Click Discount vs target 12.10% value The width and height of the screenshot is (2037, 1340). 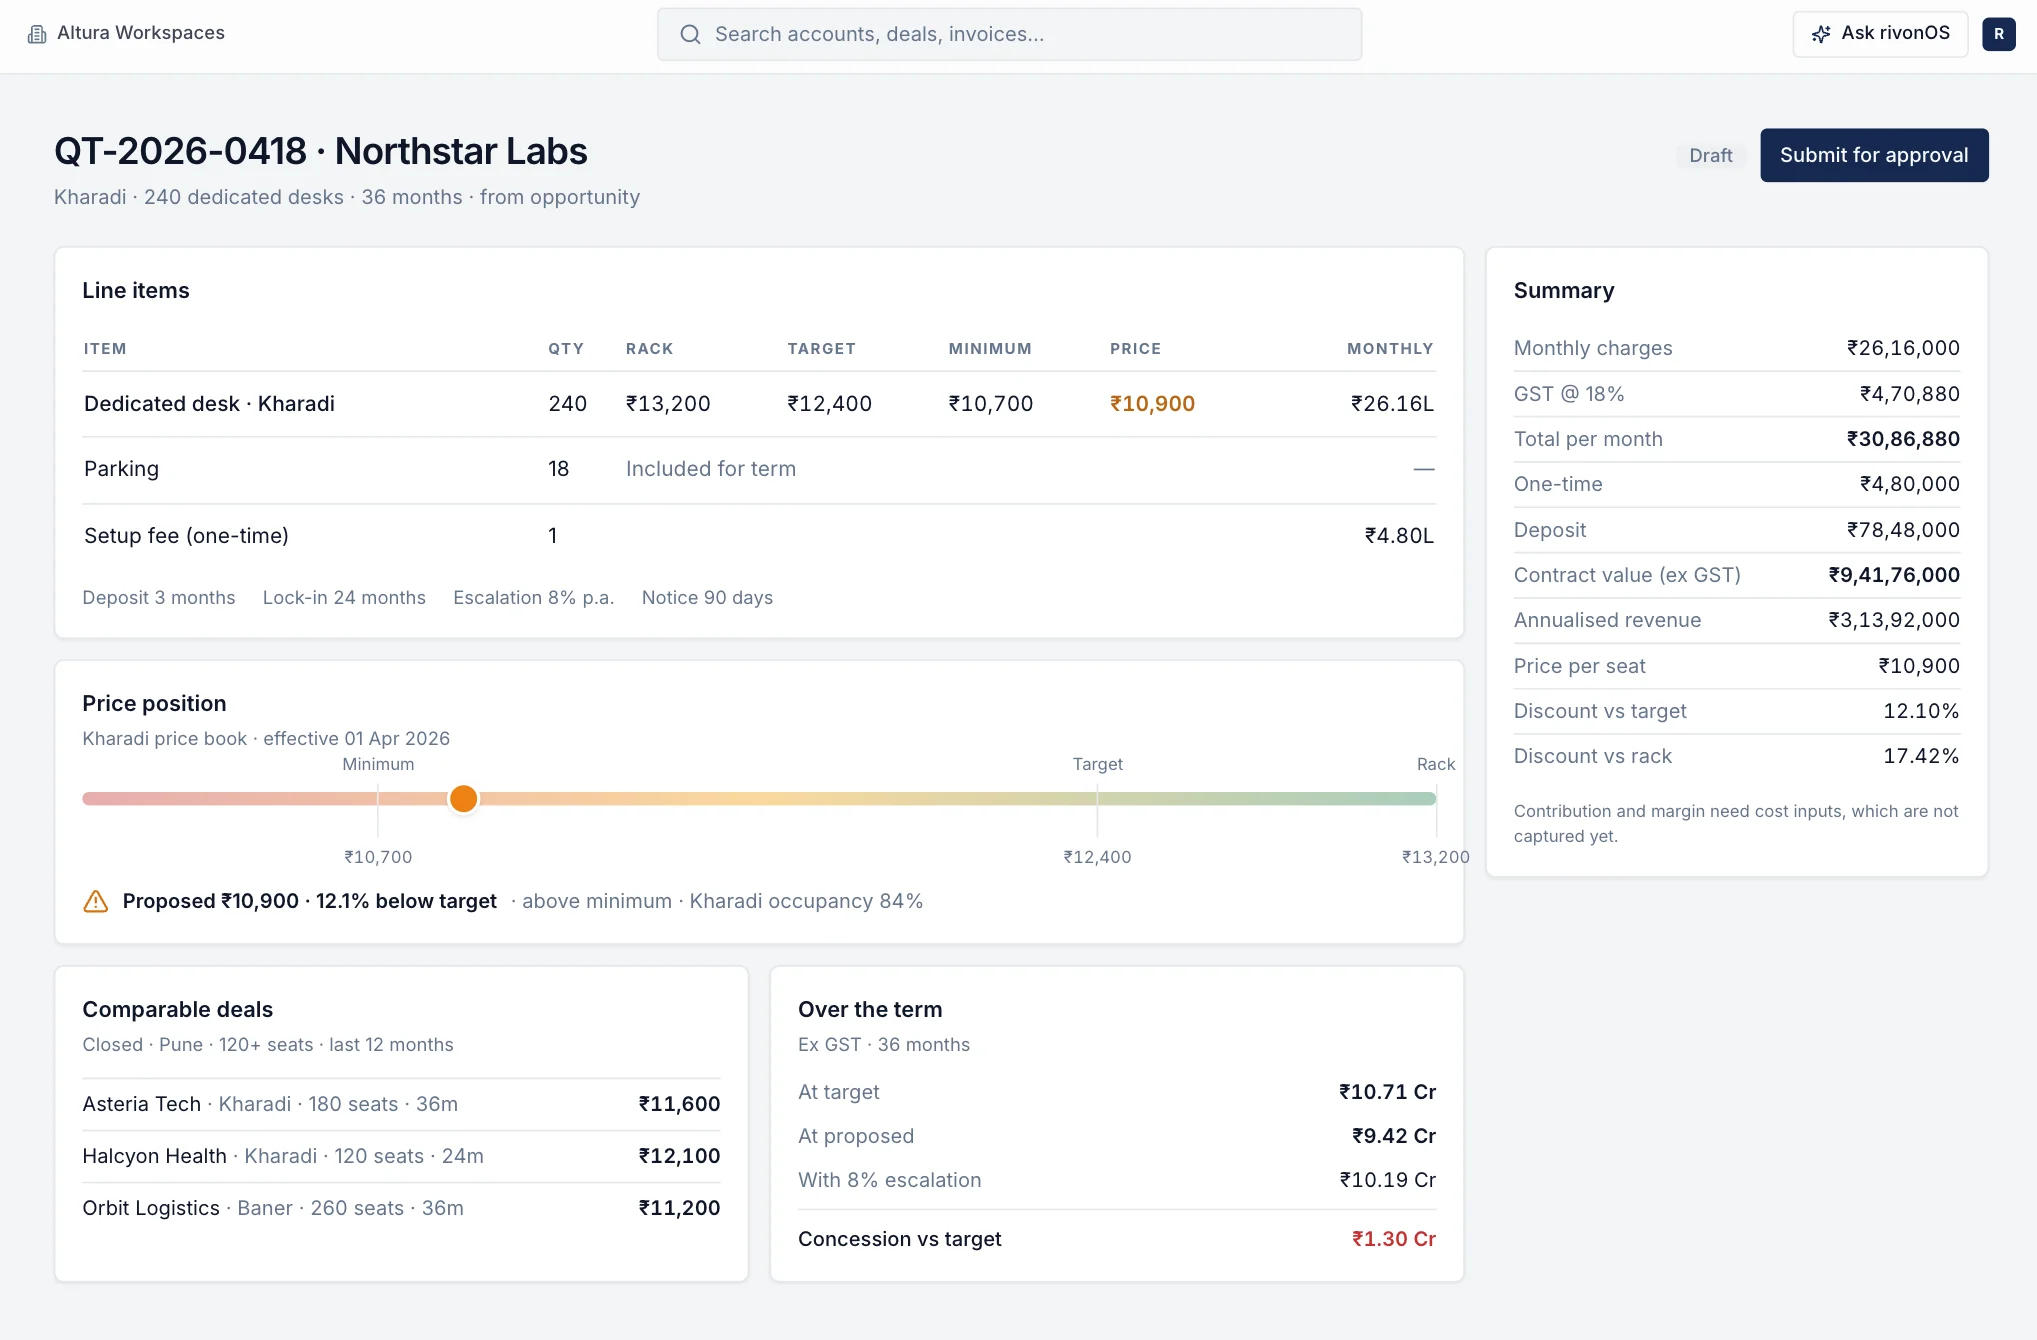tap(1921, 711)
